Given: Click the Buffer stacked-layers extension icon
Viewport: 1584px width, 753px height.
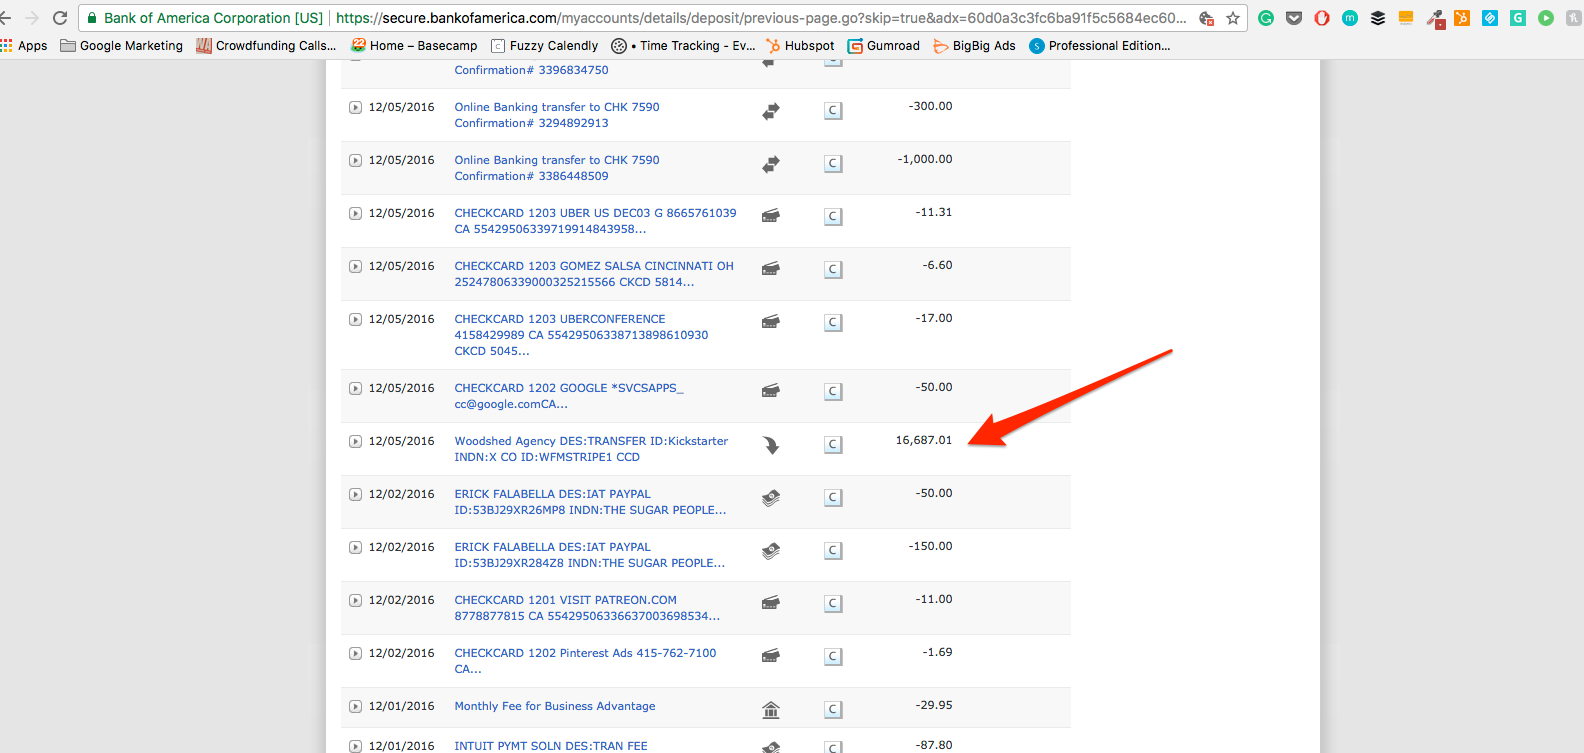Looking at the screenshot, I should pyautogui.click(x=1378, y=18).
